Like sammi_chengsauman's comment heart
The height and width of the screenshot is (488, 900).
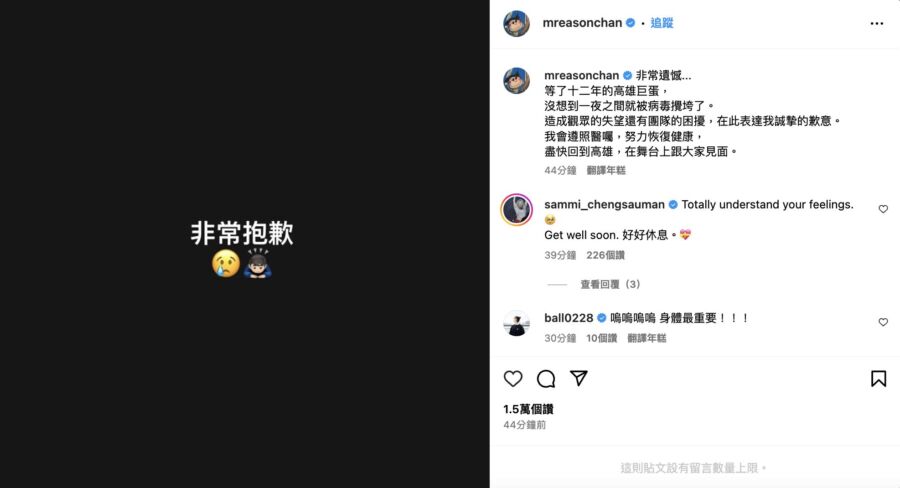tap(883, 209)
